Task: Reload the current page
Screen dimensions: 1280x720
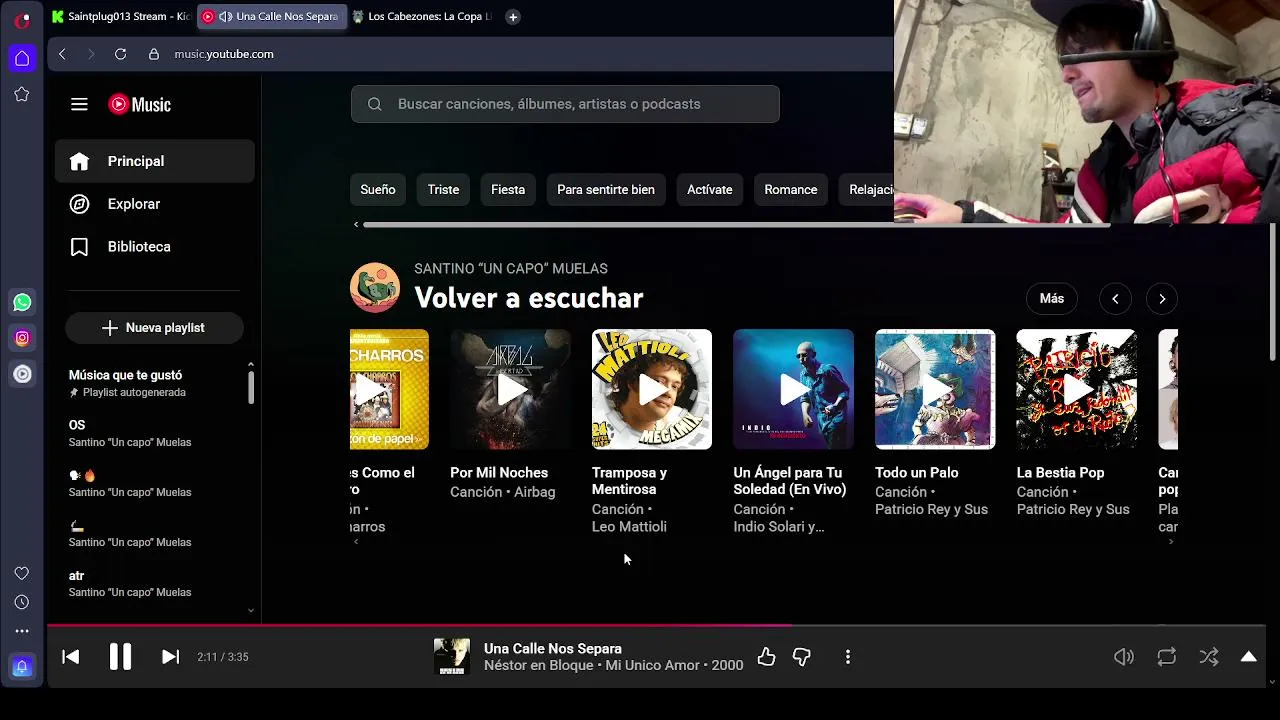Action: click(x=120, y=54)
